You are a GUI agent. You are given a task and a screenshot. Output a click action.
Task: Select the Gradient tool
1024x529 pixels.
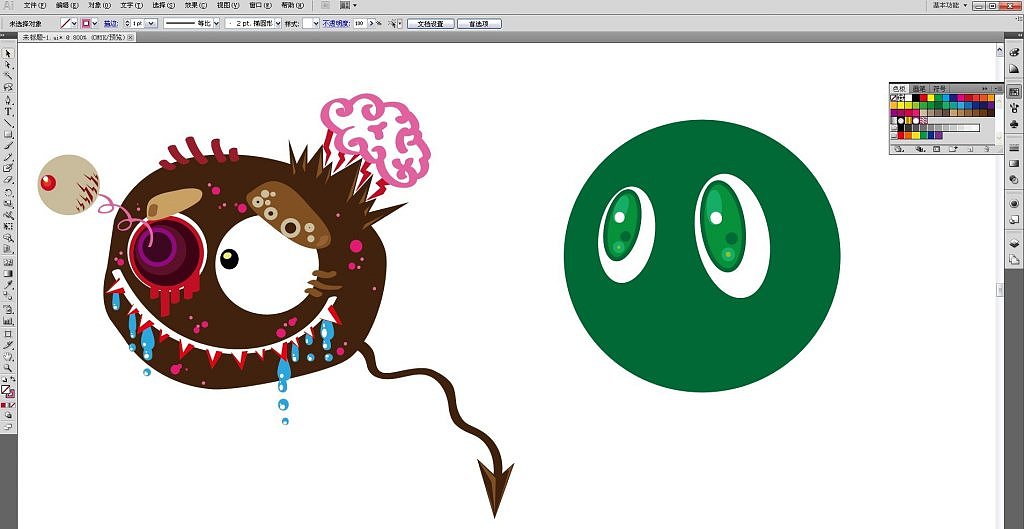tap(8, 273)
